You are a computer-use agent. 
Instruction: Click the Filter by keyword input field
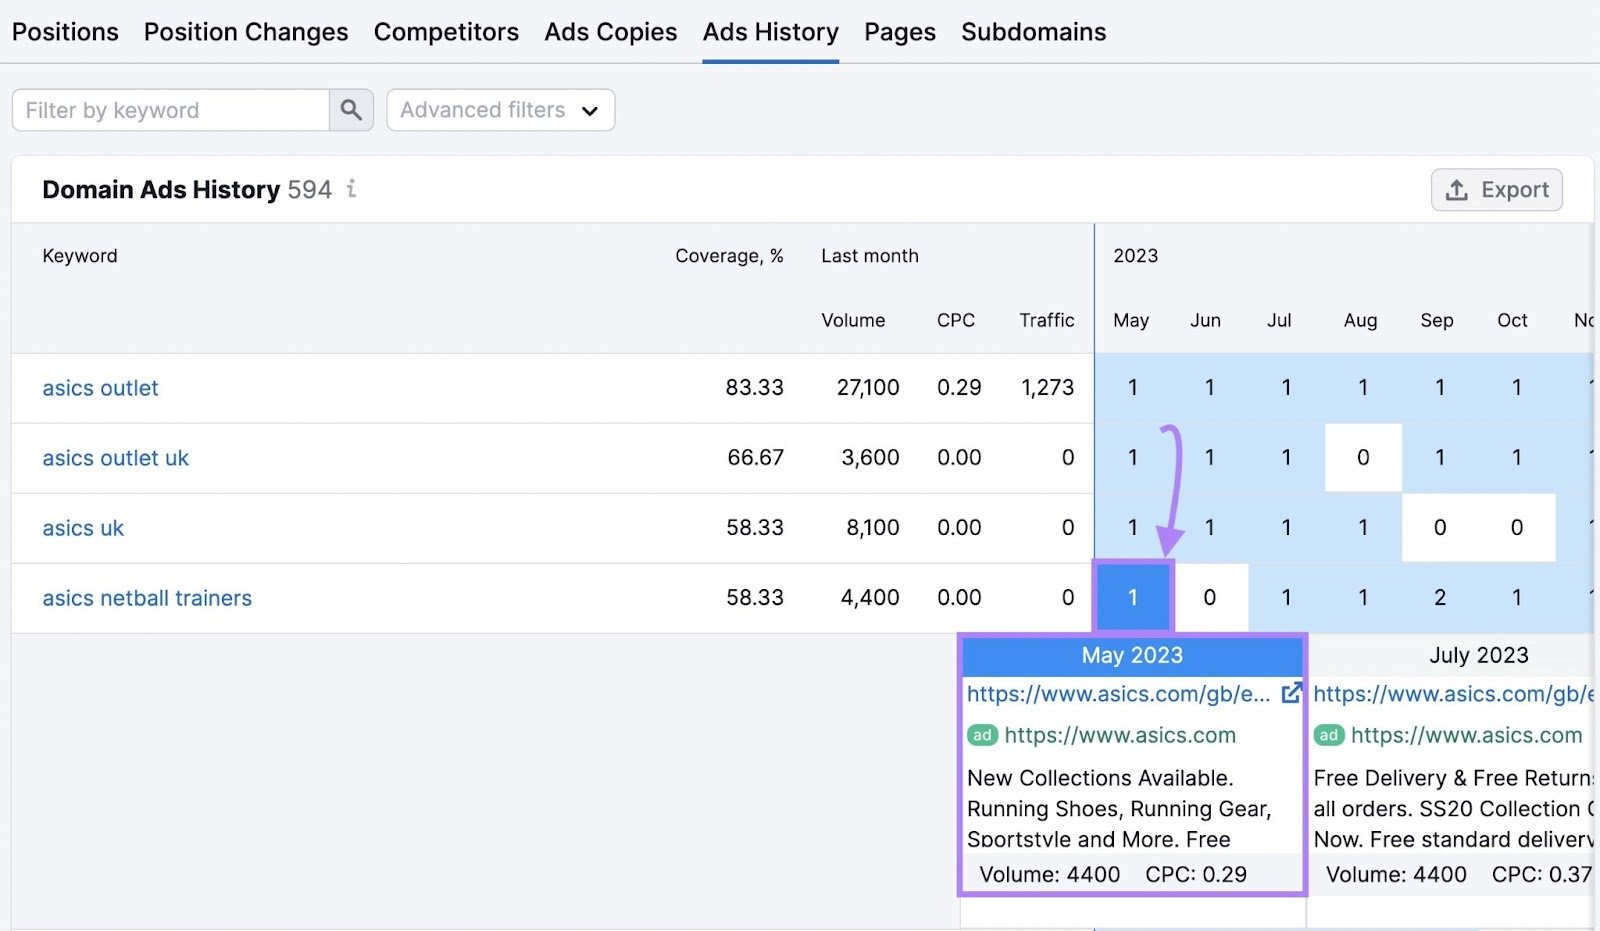170,110
